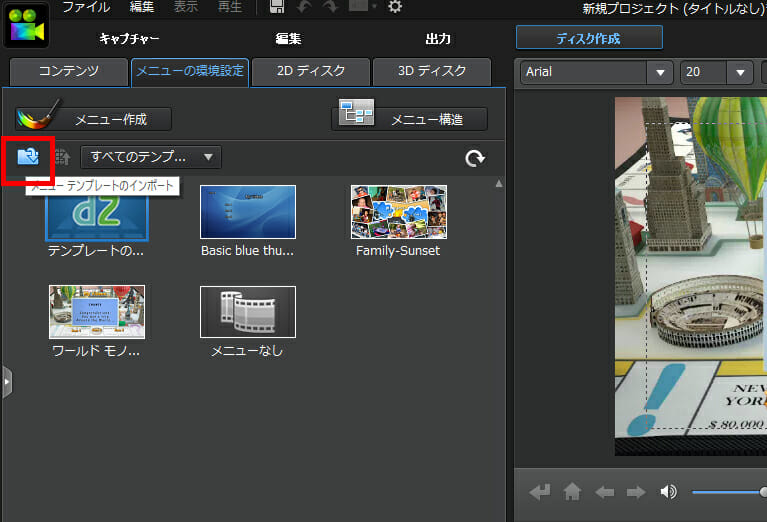Screen dimensions: 767x522
Task: Click the PowerDirector camera logo icon
Action: coord(26,25)
